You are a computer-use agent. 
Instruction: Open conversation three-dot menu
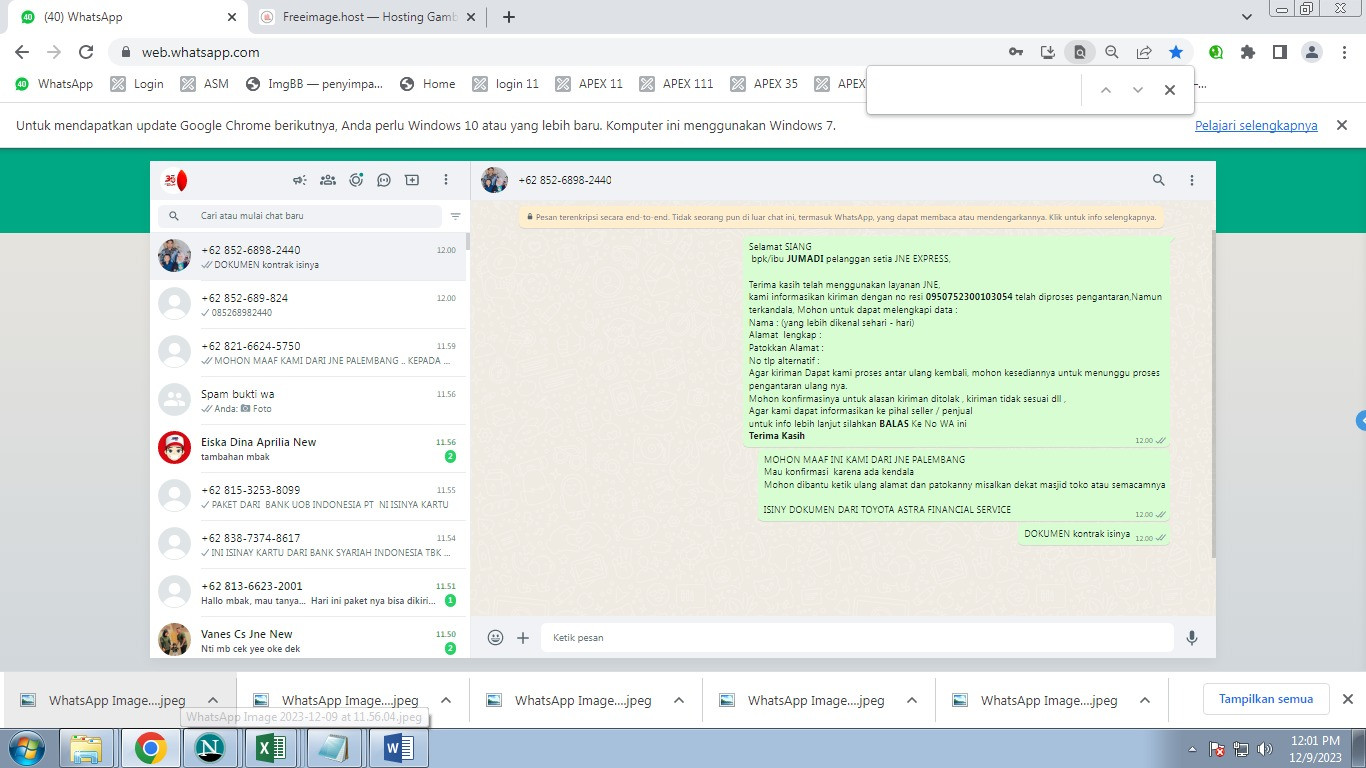click(1192, 180)
